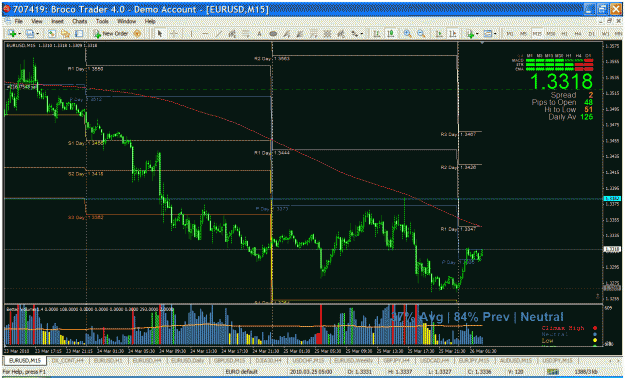Select the Trendline tool
Viewport: 625px width, 378px height.
218,34
